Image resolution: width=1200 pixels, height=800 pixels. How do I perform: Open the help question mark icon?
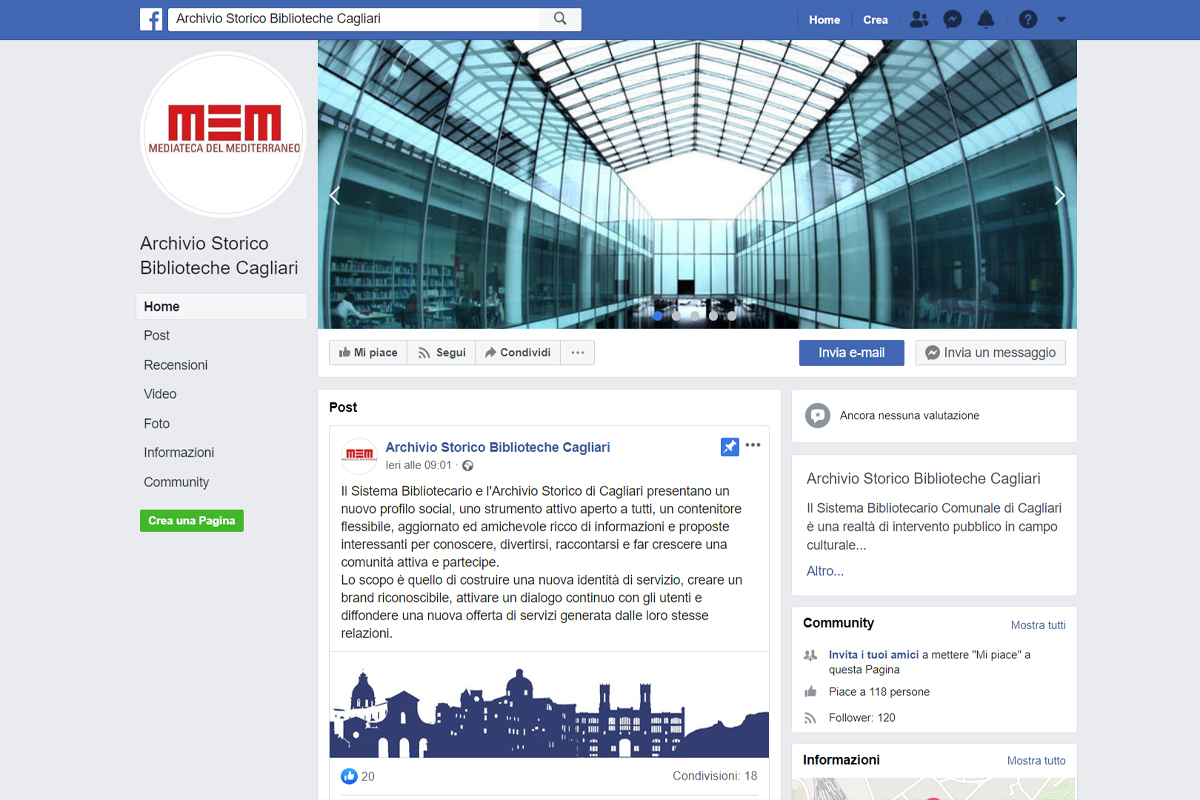pos(1027,19)
